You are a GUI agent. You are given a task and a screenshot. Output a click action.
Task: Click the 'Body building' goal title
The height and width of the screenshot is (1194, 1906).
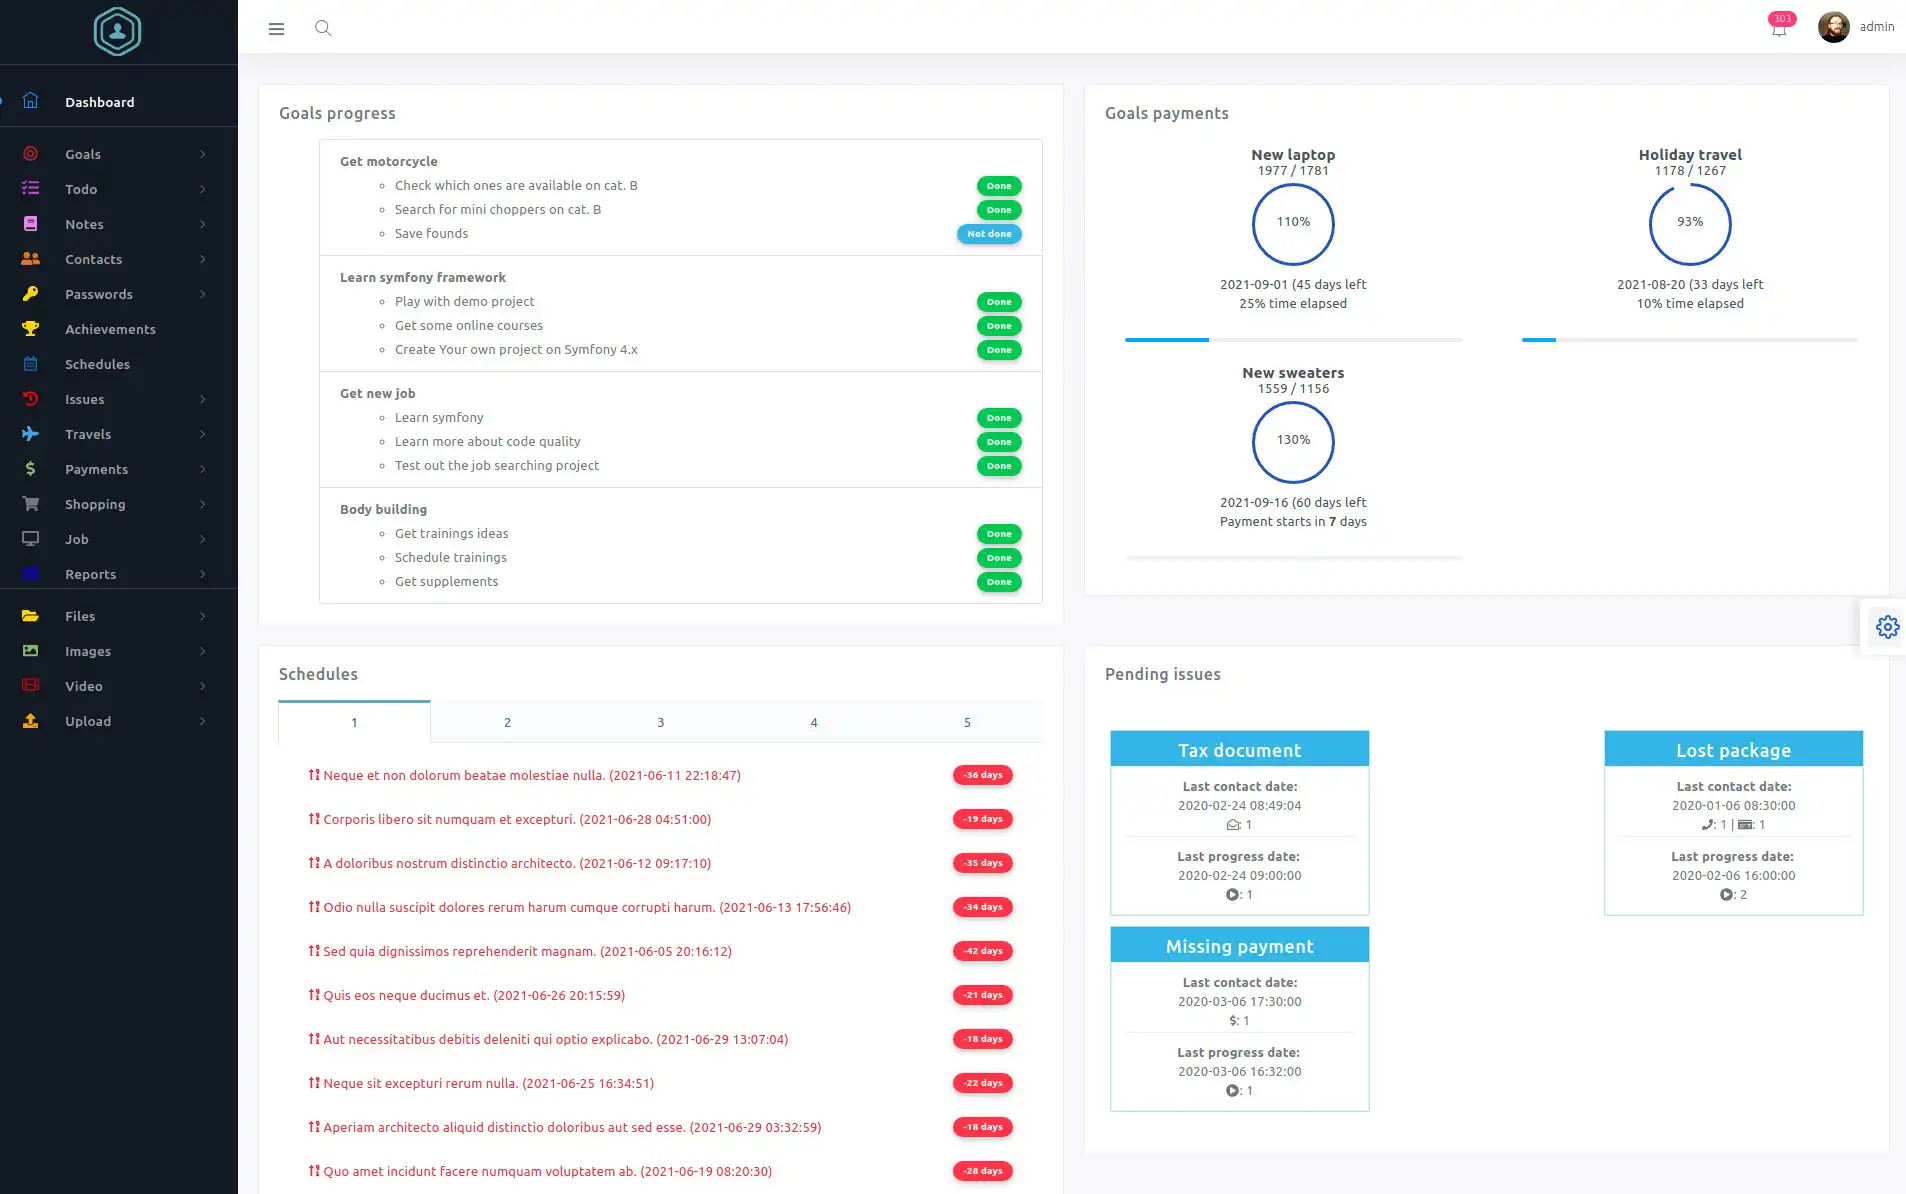click(383, 509)
